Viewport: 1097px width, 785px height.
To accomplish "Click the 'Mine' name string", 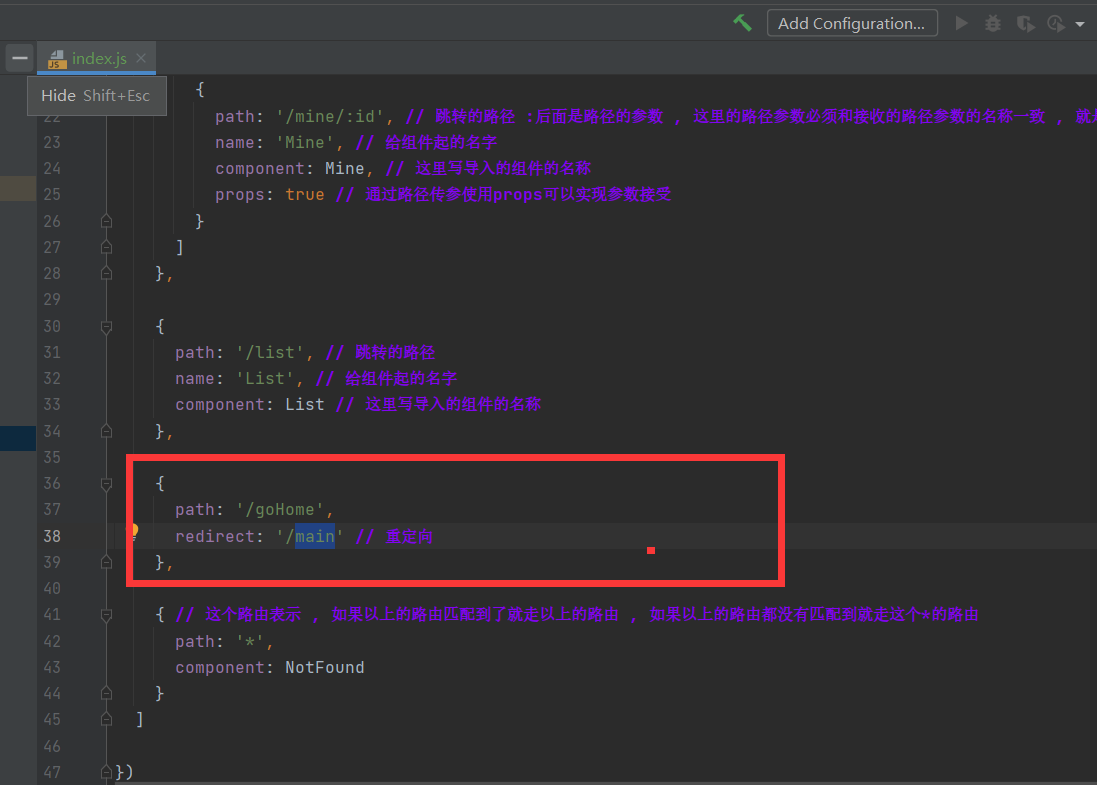I will click(x=305, y=143).
